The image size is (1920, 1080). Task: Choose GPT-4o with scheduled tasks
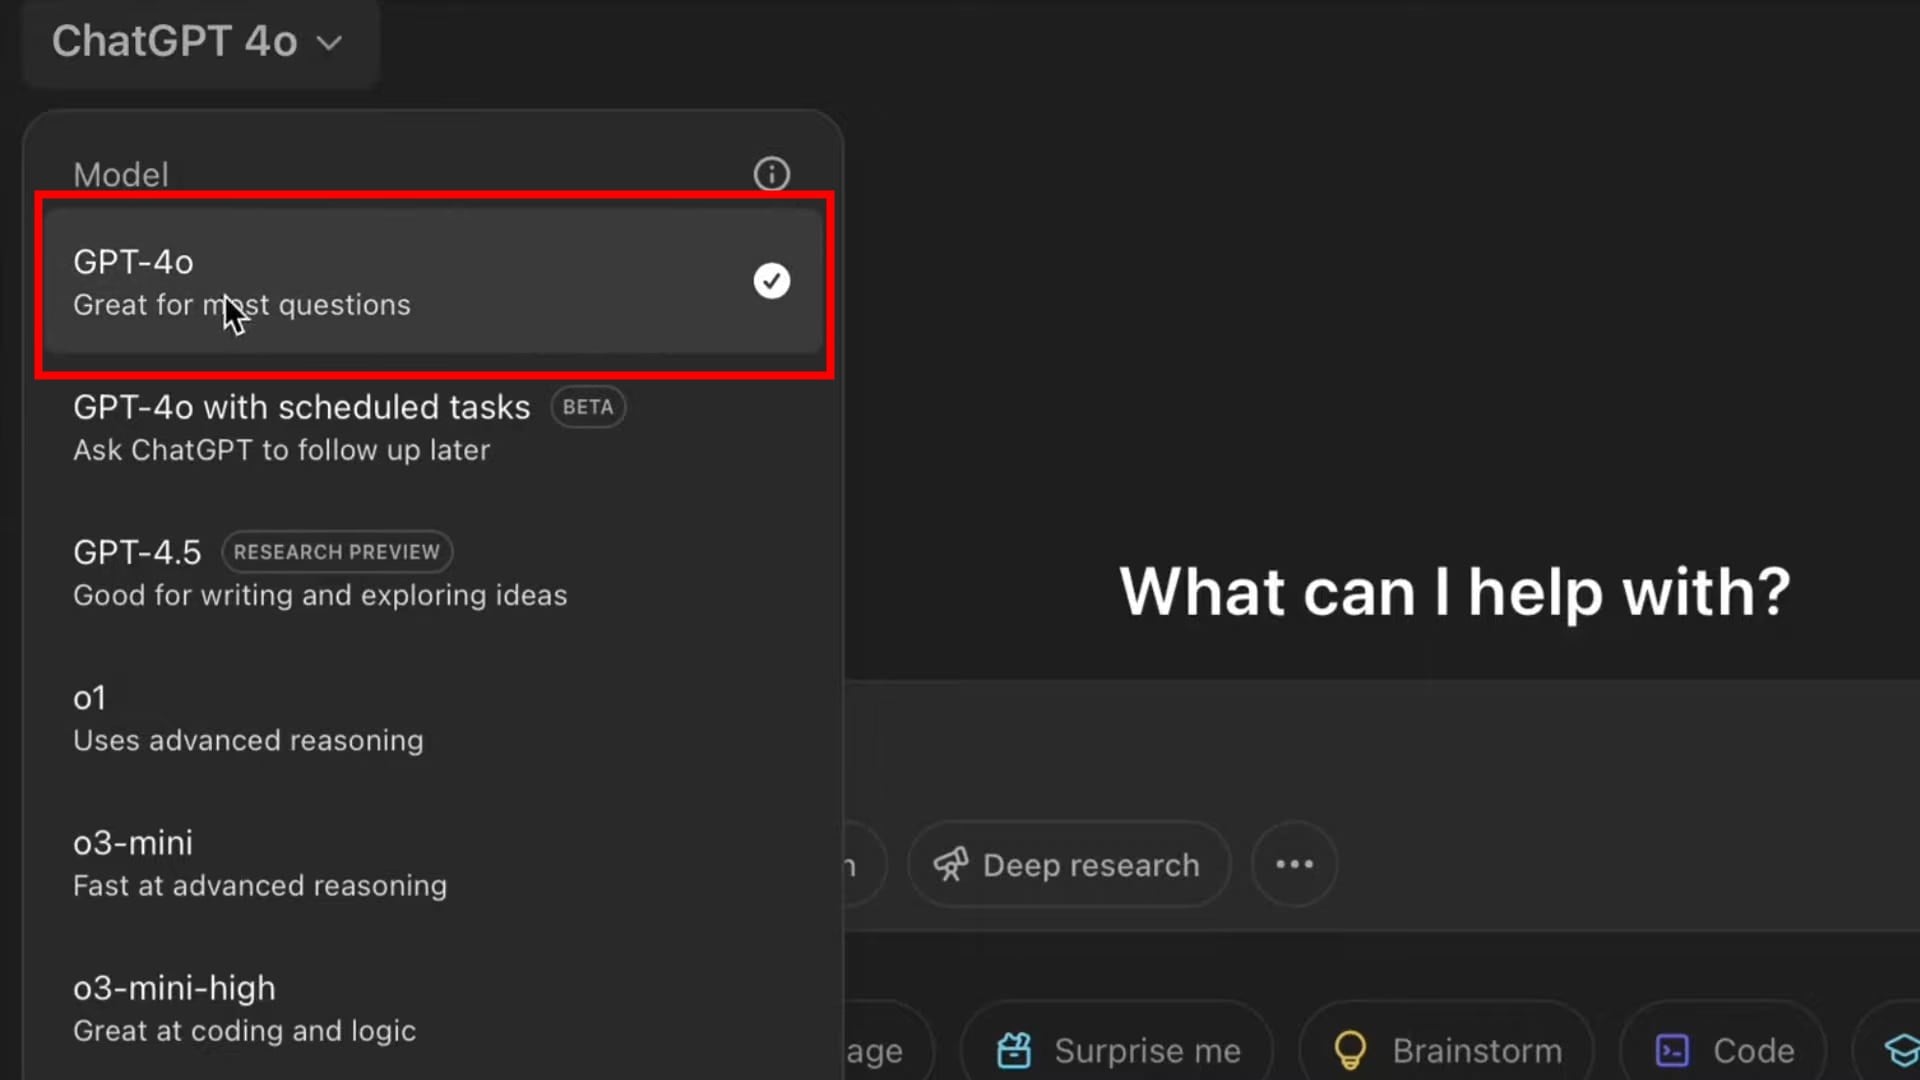pos(433,428)
